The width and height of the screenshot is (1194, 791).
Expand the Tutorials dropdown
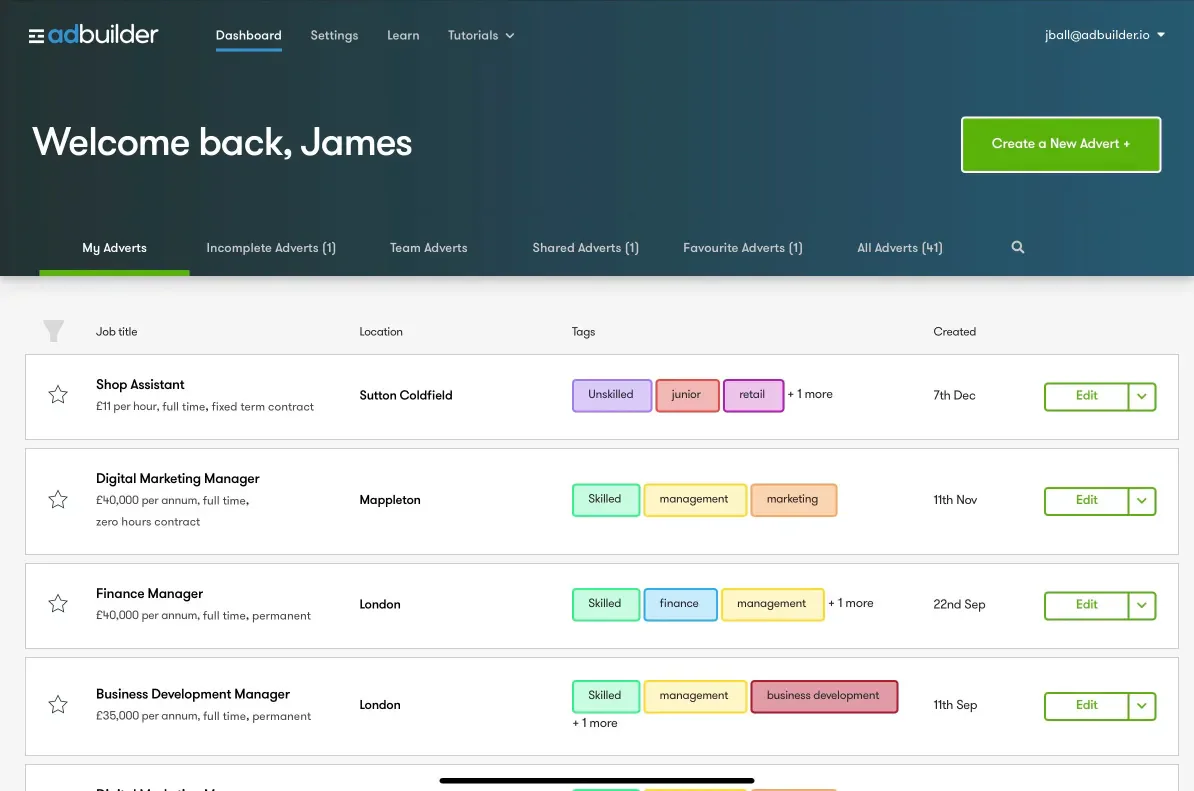point(480,34)
